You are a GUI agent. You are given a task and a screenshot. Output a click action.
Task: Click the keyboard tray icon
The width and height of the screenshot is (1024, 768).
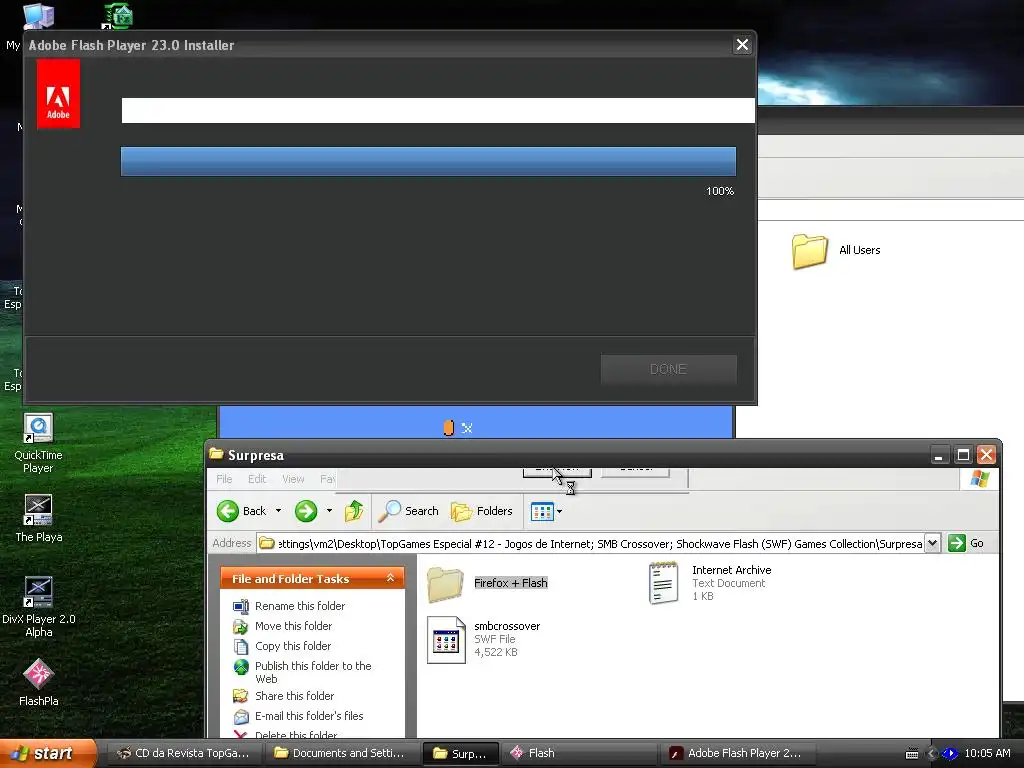click(x=912, y=754)
